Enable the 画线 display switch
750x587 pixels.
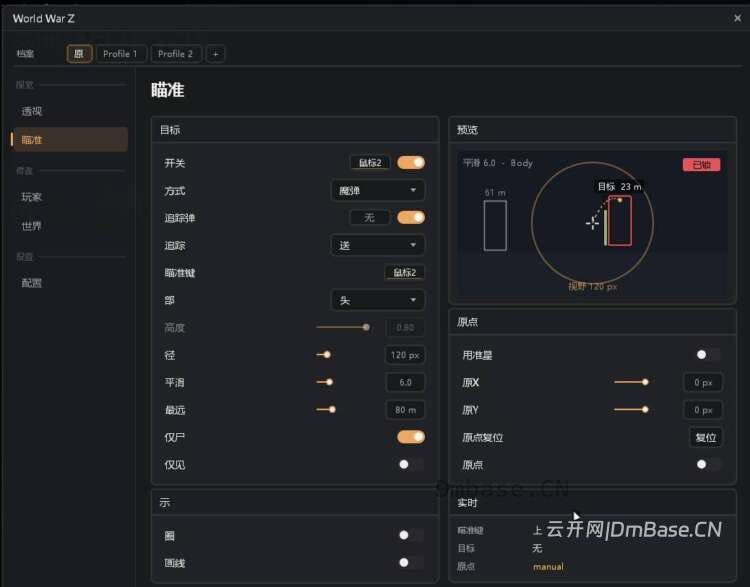pos(411,563)
